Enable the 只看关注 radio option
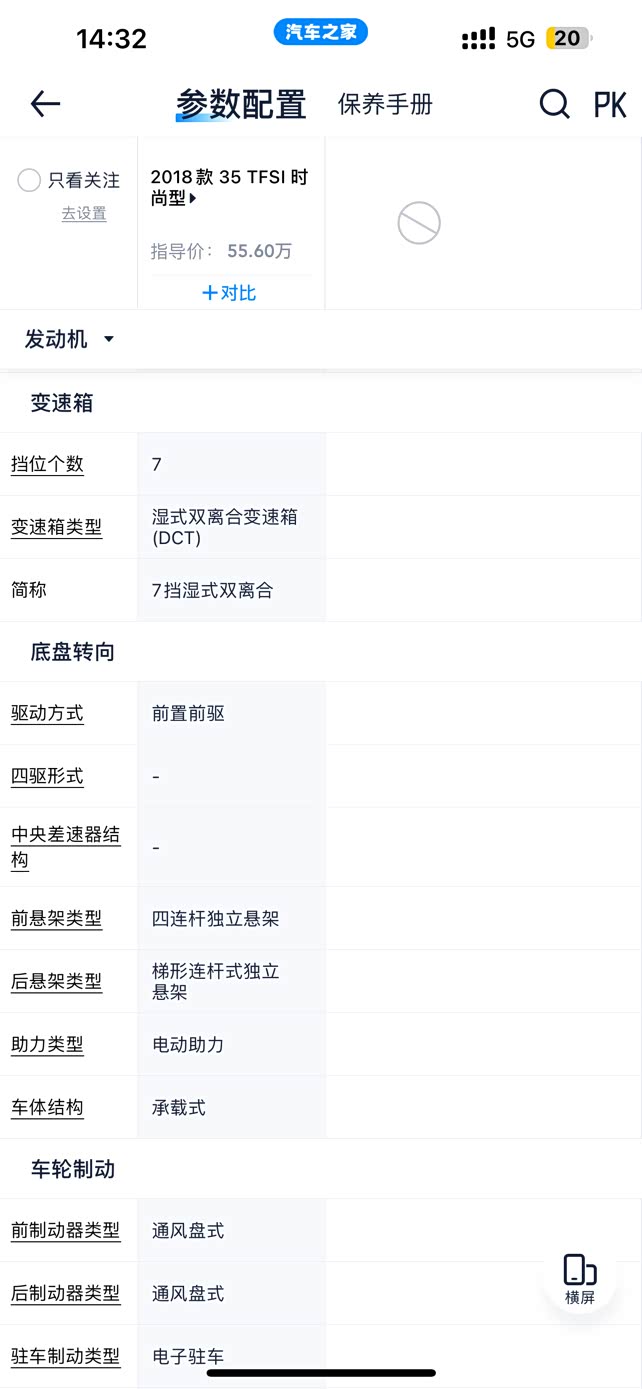 pos(29,180)
